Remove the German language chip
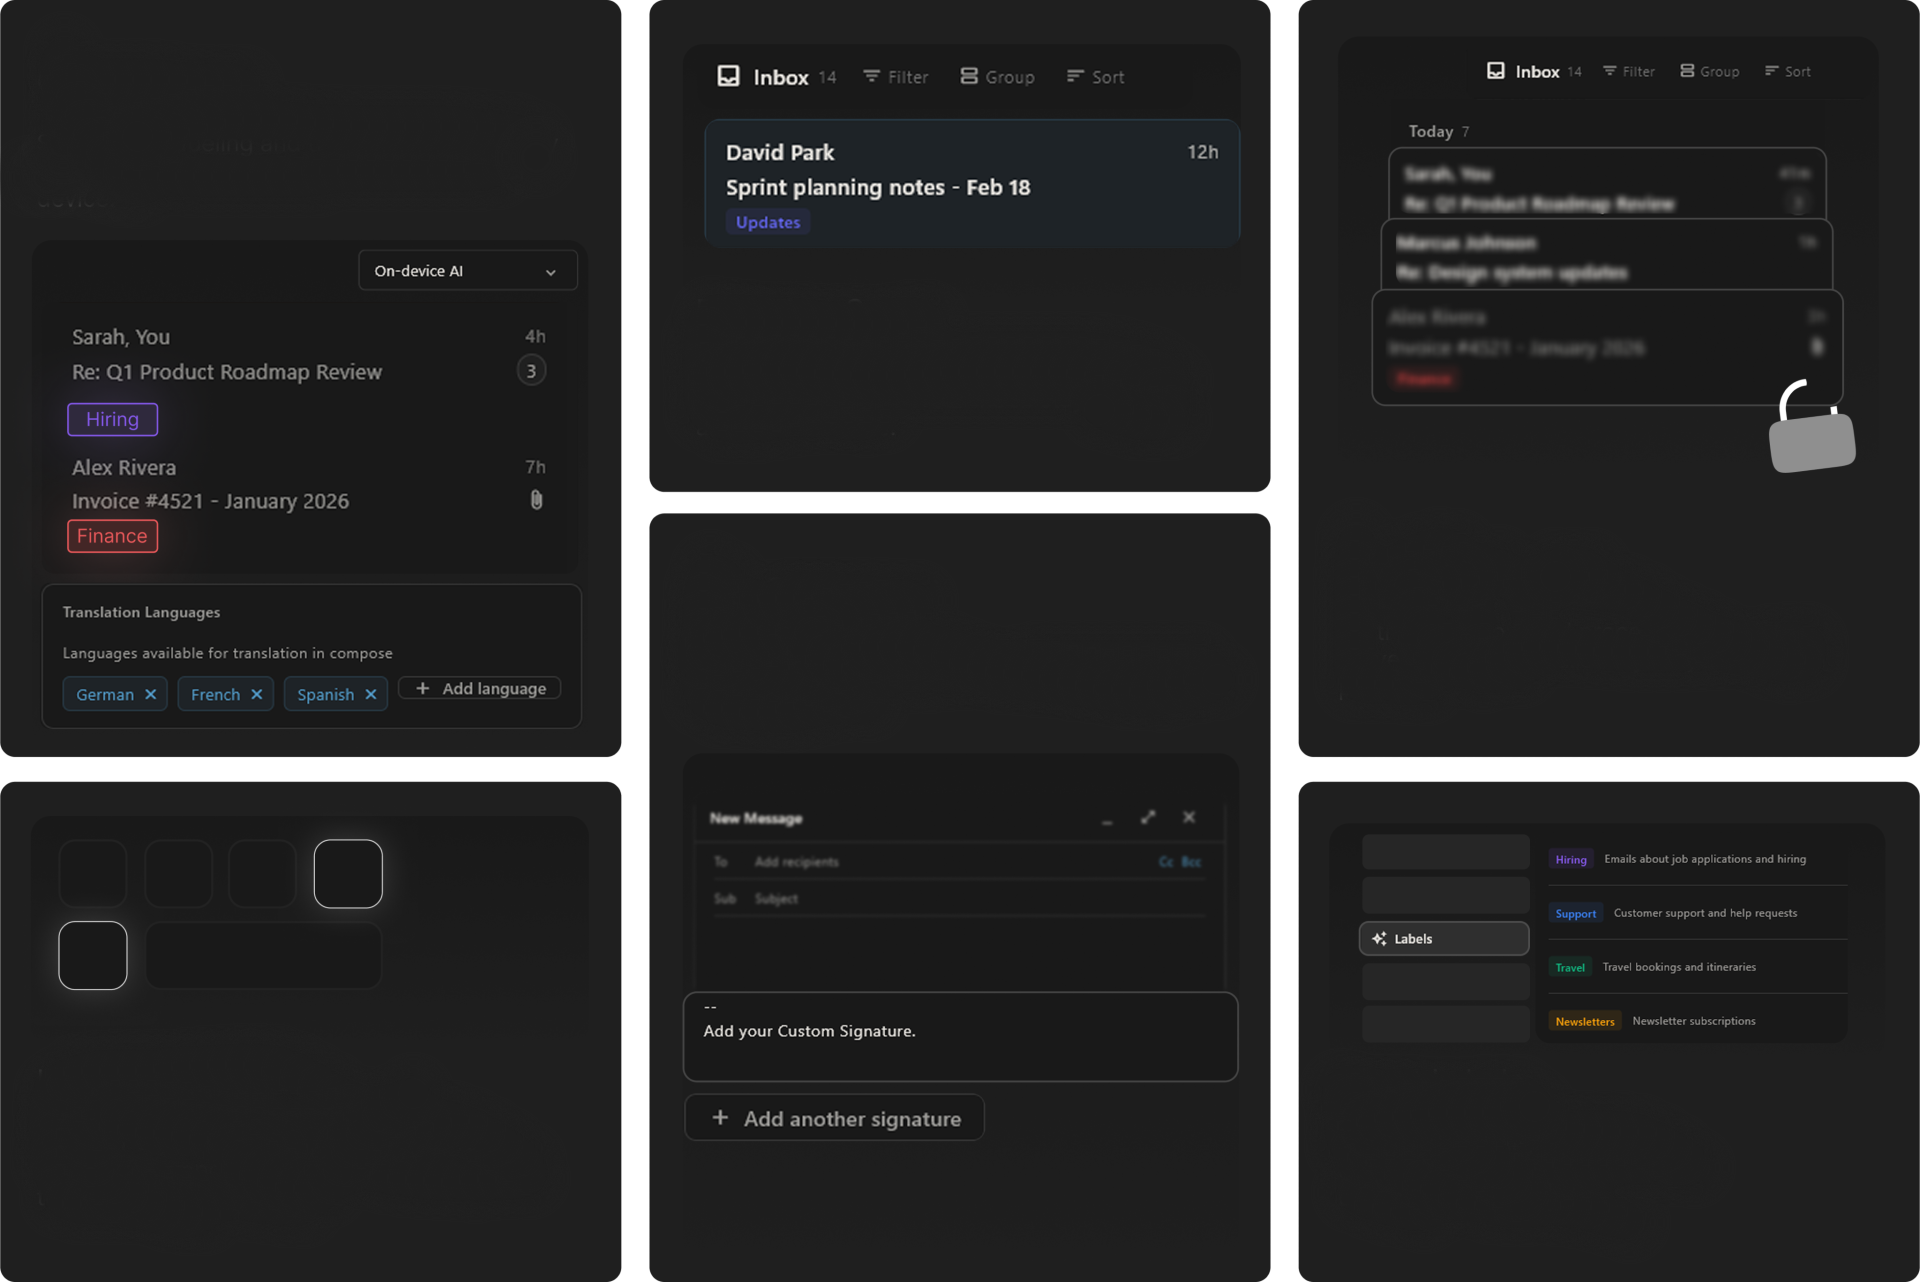Viewport: 1920px width, 1282px height. [150, 694]
